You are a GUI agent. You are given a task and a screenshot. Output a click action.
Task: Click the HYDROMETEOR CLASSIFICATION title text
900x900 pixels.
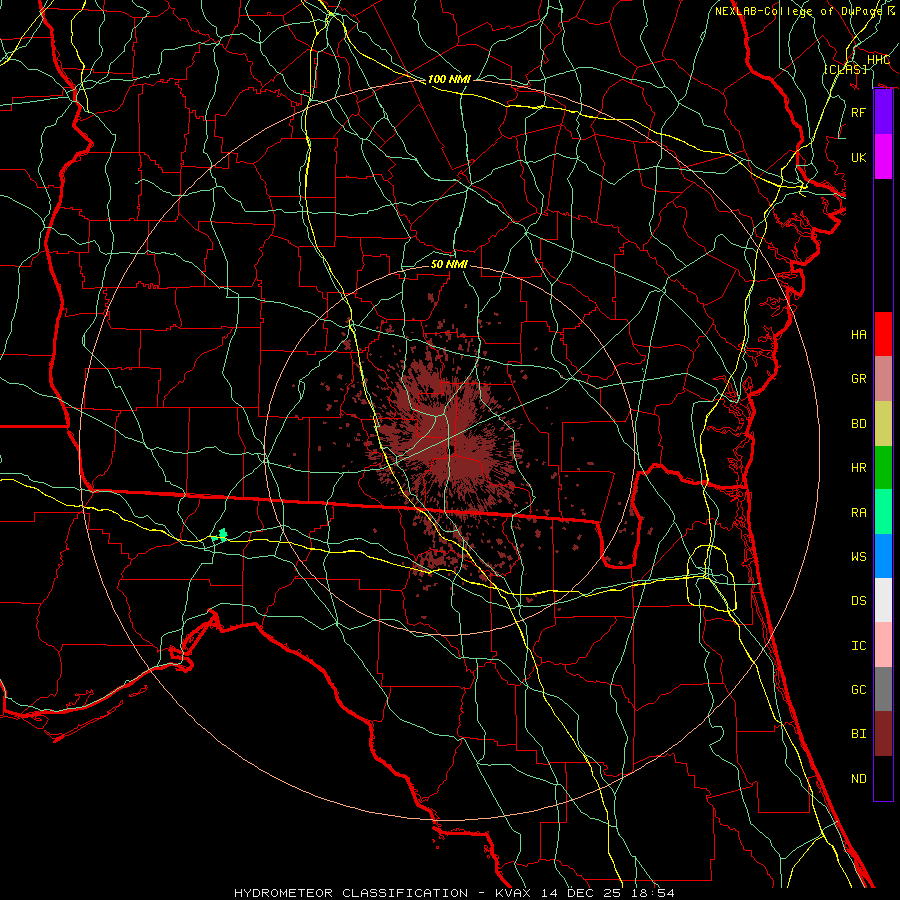pyautogui.click(x=351, y=893)
